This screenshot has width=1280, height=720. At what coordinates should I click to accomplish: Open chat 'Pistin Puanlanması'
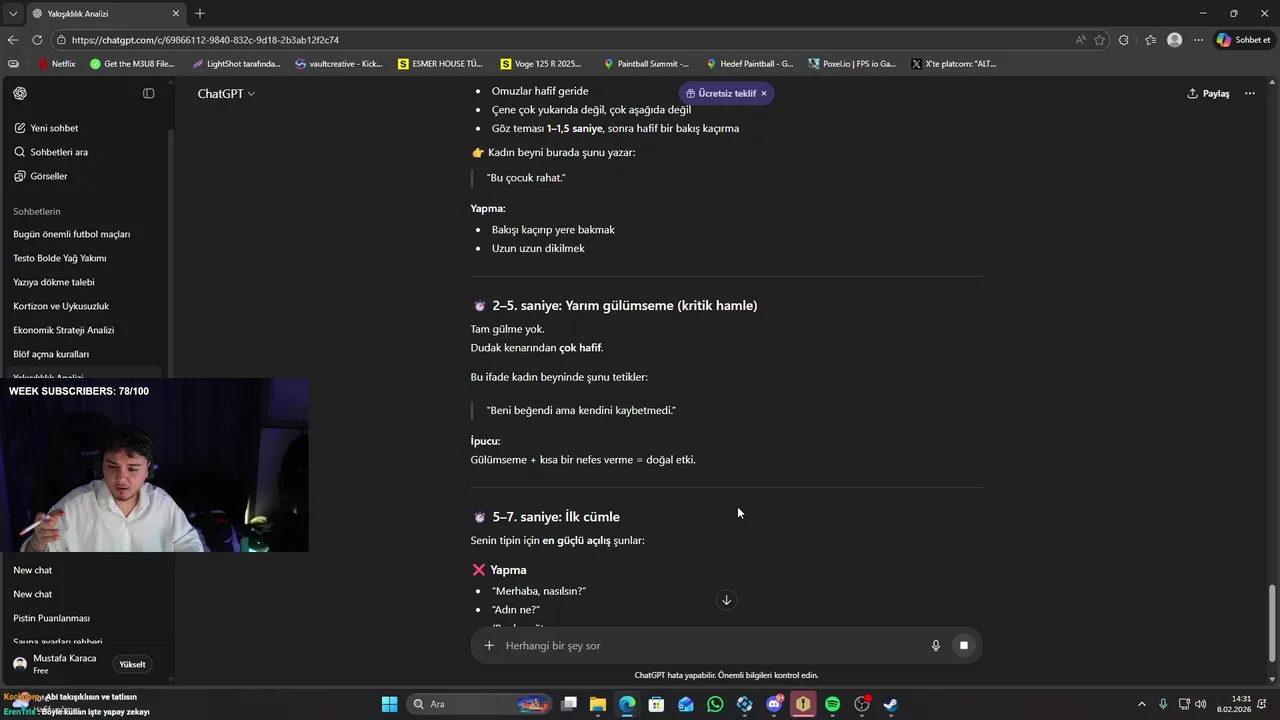pos(51,618)
